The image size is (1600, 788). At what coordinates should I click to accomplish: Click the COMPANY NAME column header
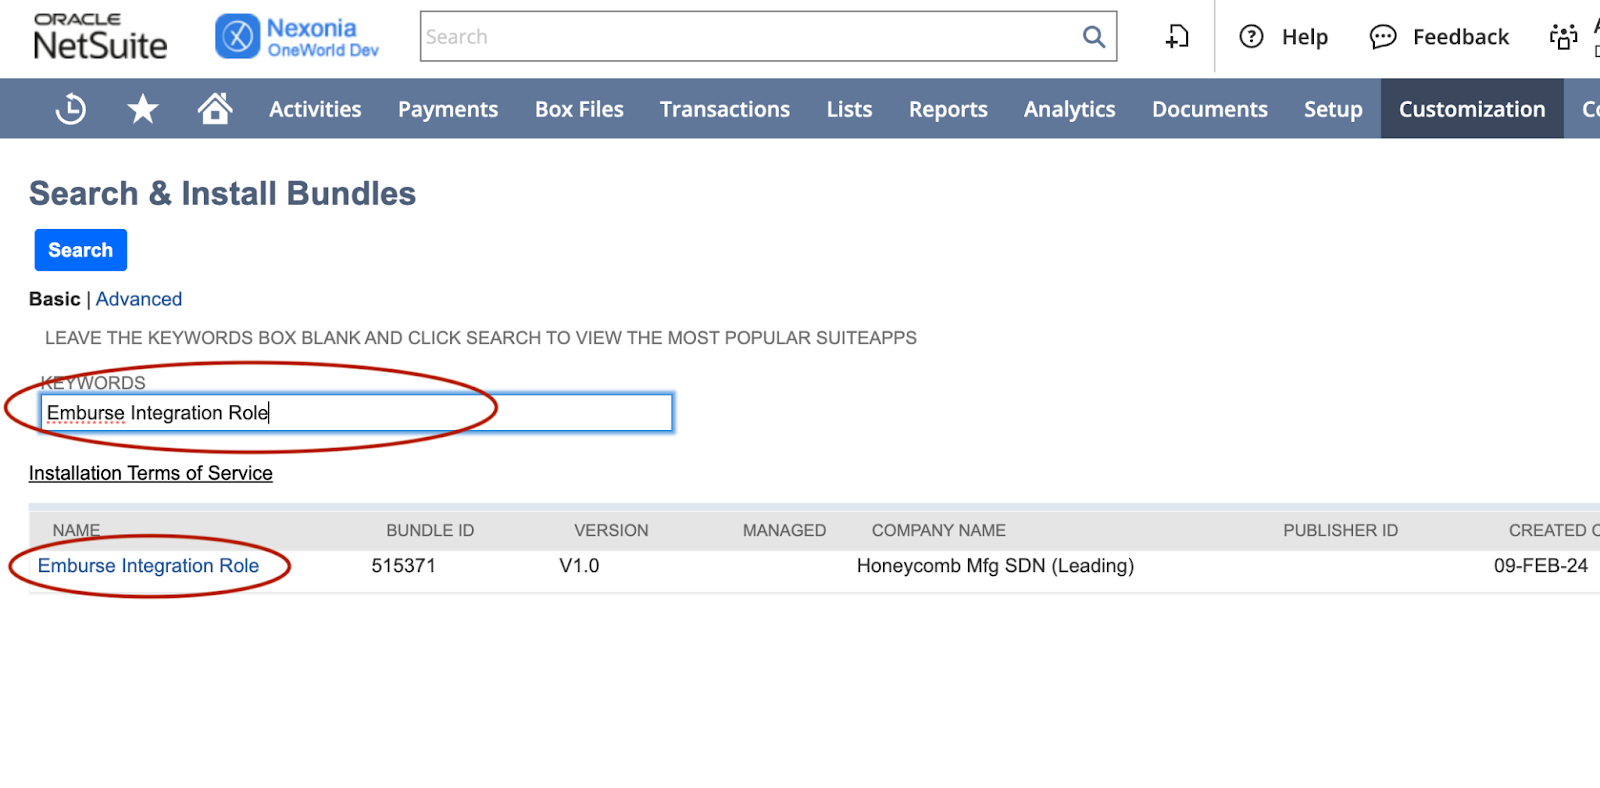[939, 530]
